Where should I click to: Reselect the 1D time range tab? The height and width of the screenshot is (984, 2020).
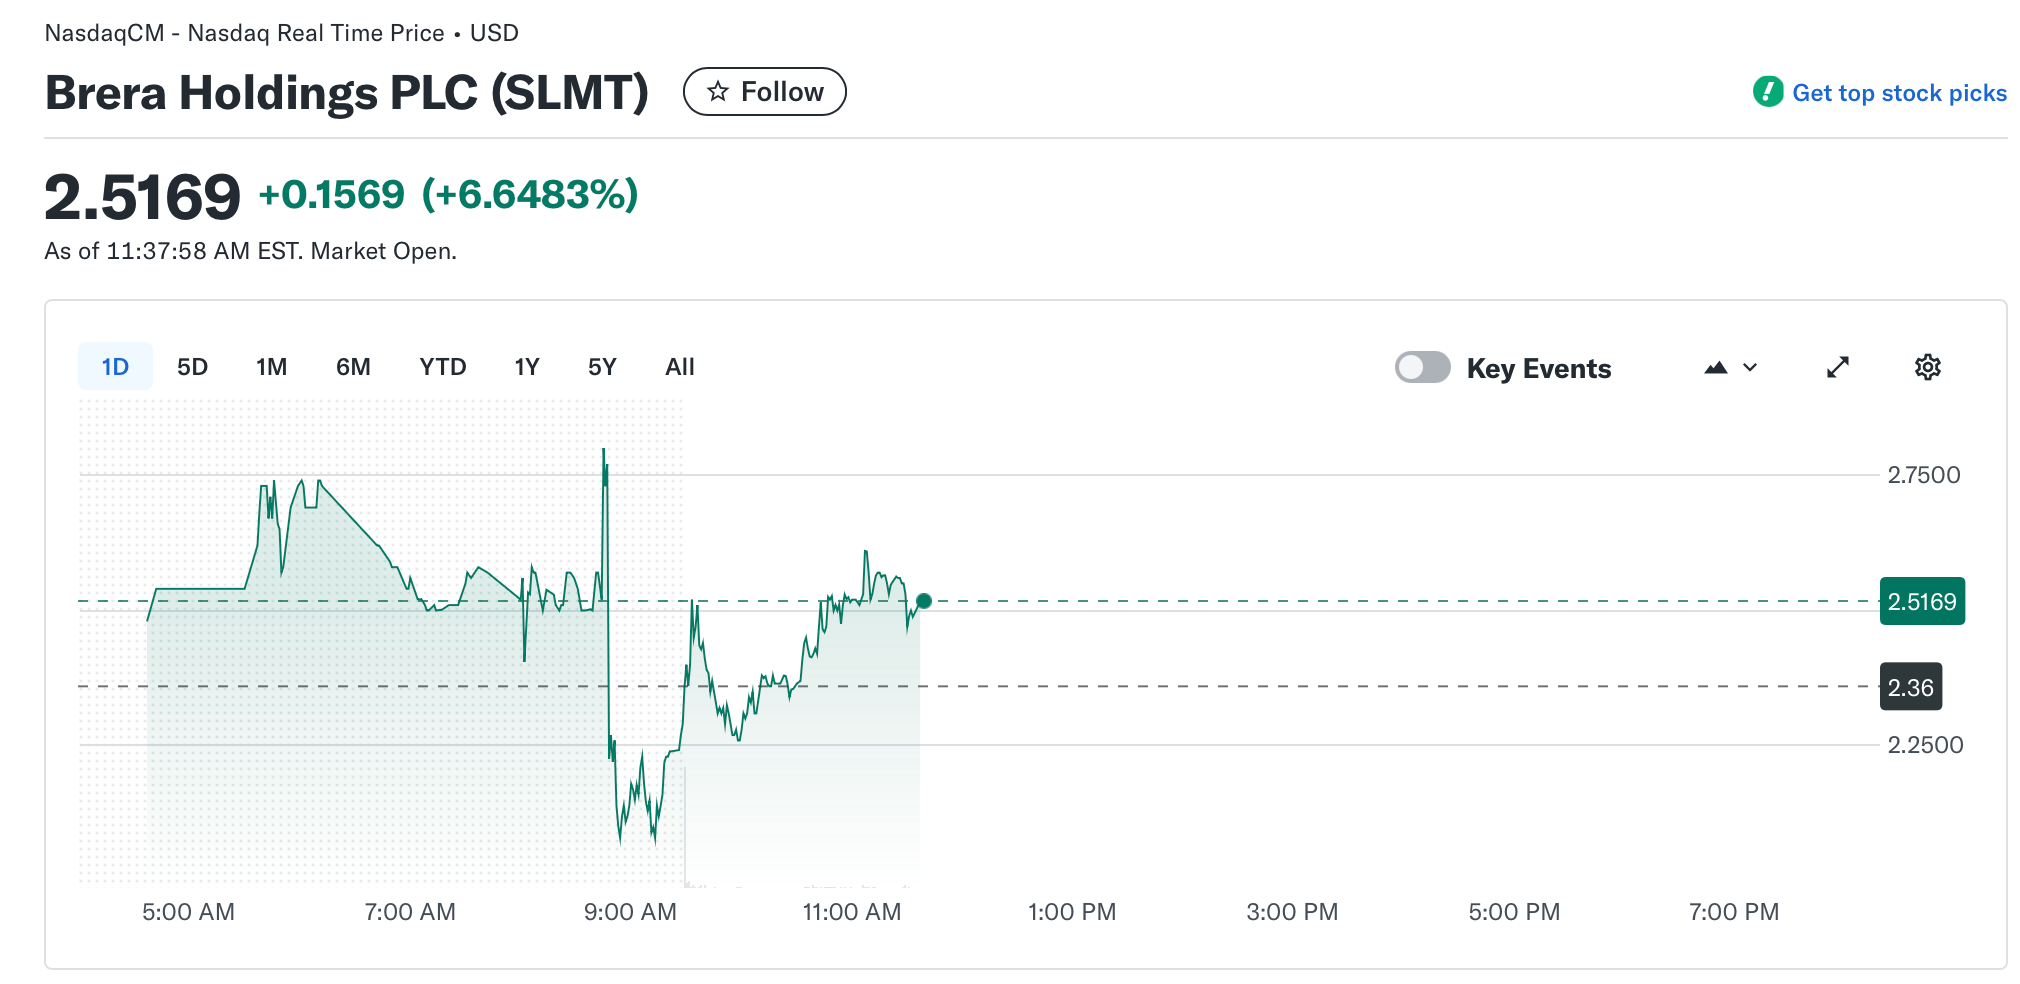[x=115, y=366]
